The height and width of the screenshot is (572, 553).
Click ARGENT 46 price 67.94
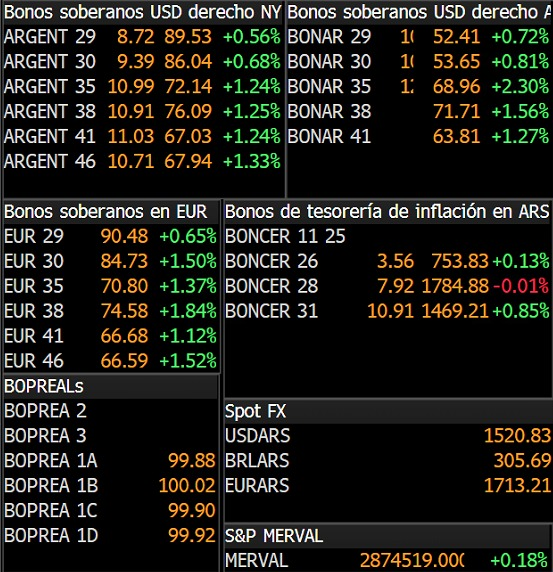pos(188,161)
